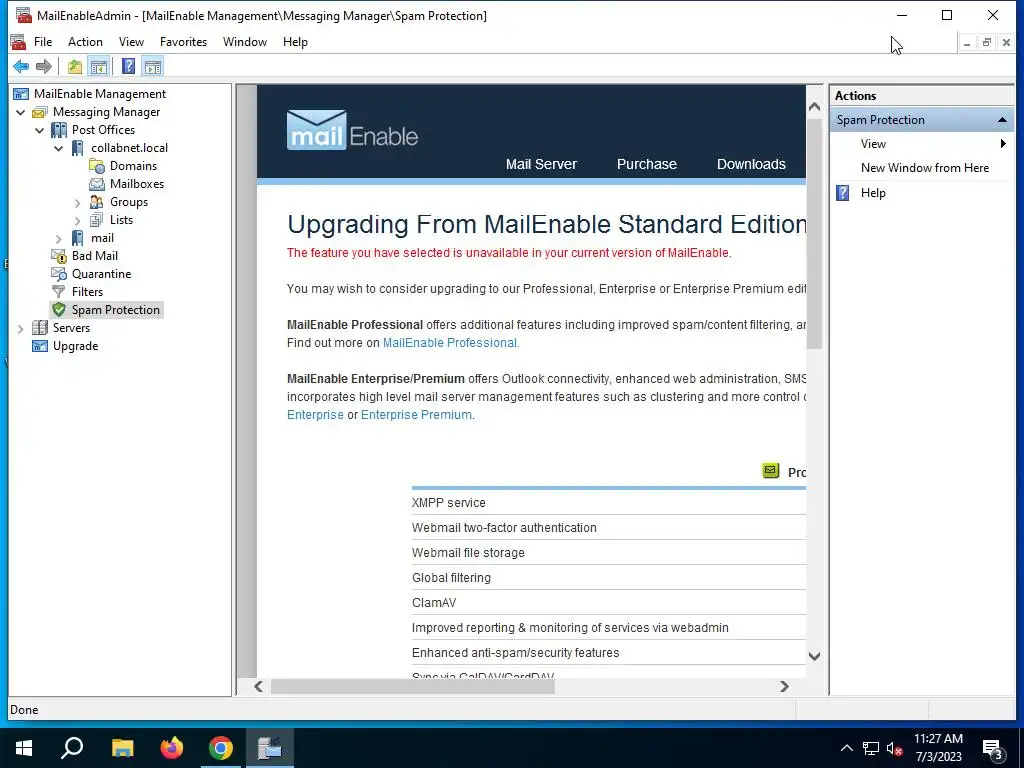Open the Favorites menu
This screenshot has height=768, width=1024.
(x=184, y=42)
